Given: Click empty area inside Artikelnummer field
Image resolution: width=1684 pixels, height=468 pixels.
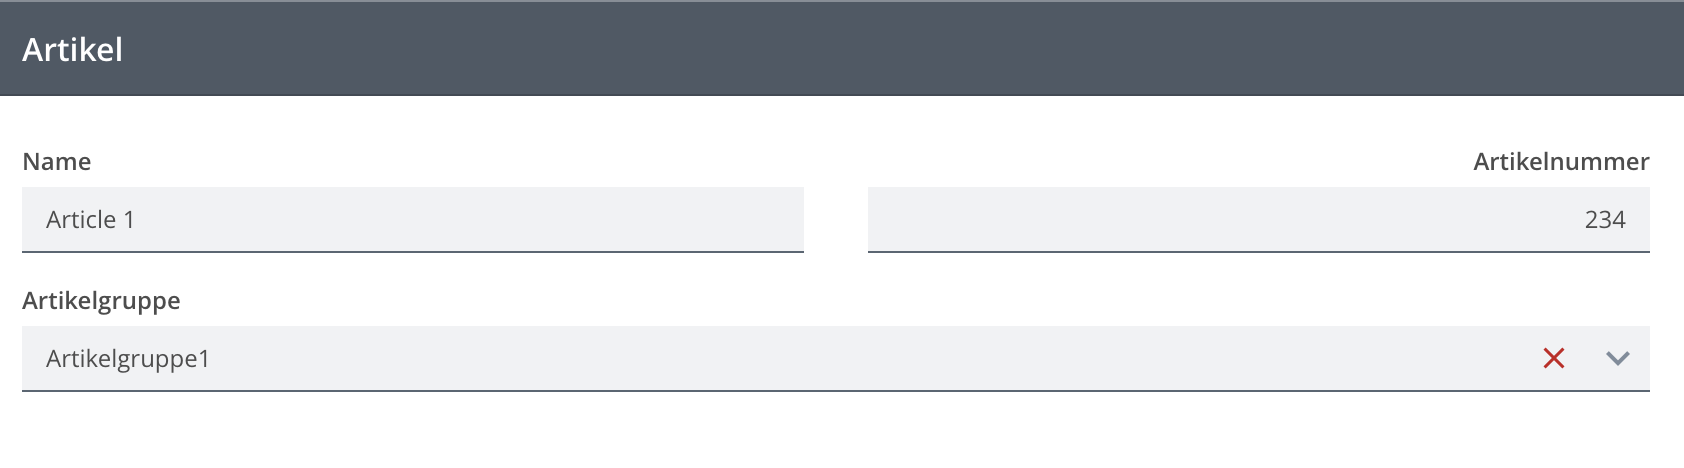Looking at the screenshot, I should point(1200,220).
